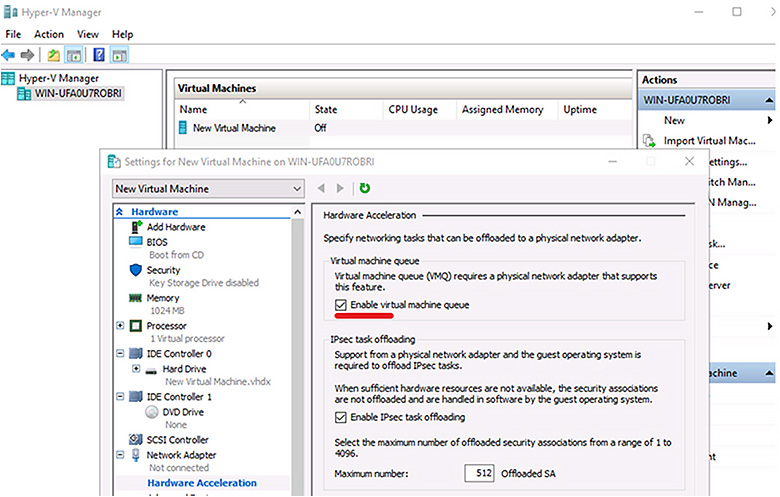This screenshot has height=497, width=780.
Task: Select Memory settings item
Action: click(162, 298)
